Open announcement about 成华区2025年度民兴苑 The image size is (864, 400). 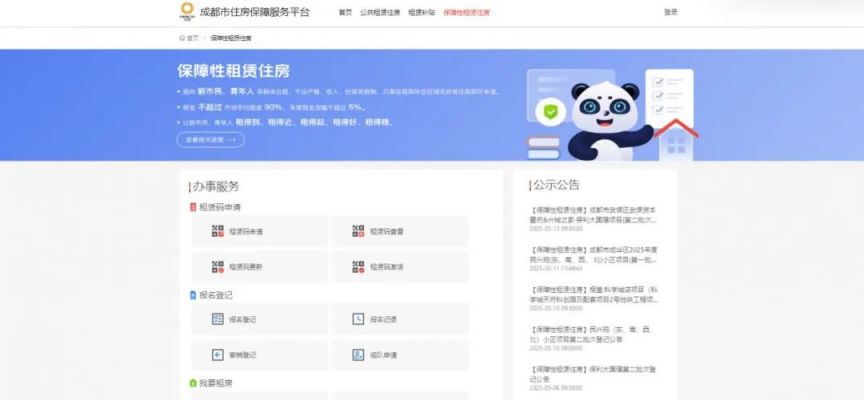click(x=593, y=255)
